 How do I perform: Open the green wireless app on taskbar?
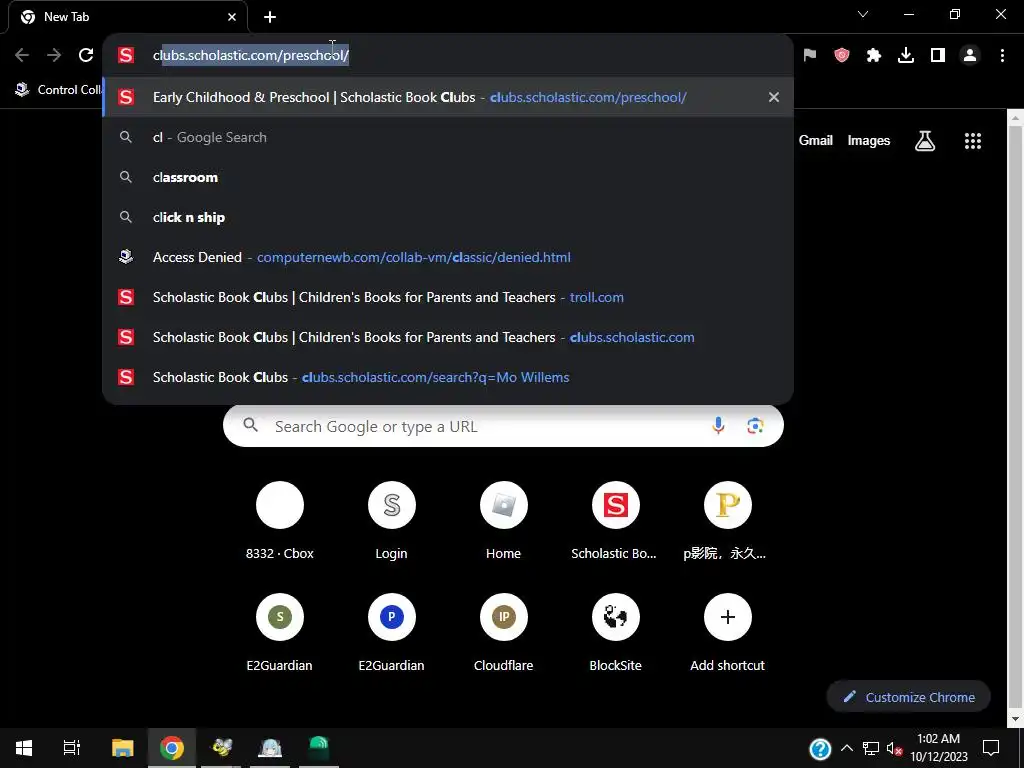pyautogui.click(x=319, y=748)
